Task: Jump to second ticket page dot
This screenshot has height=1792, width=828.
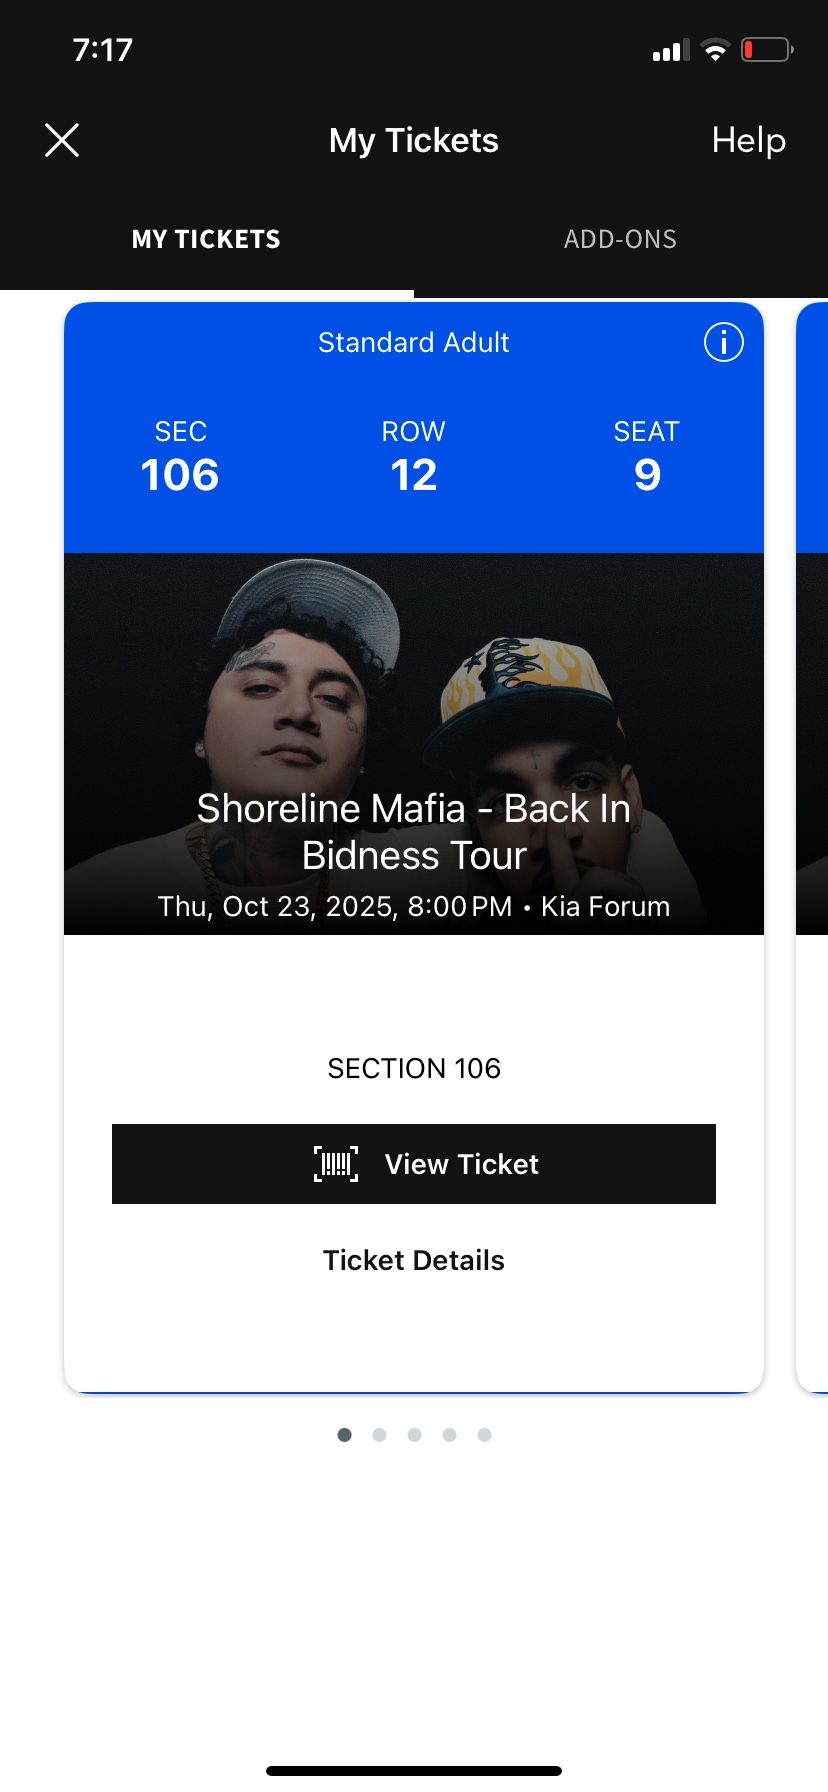Action: tap(380, 1435)
